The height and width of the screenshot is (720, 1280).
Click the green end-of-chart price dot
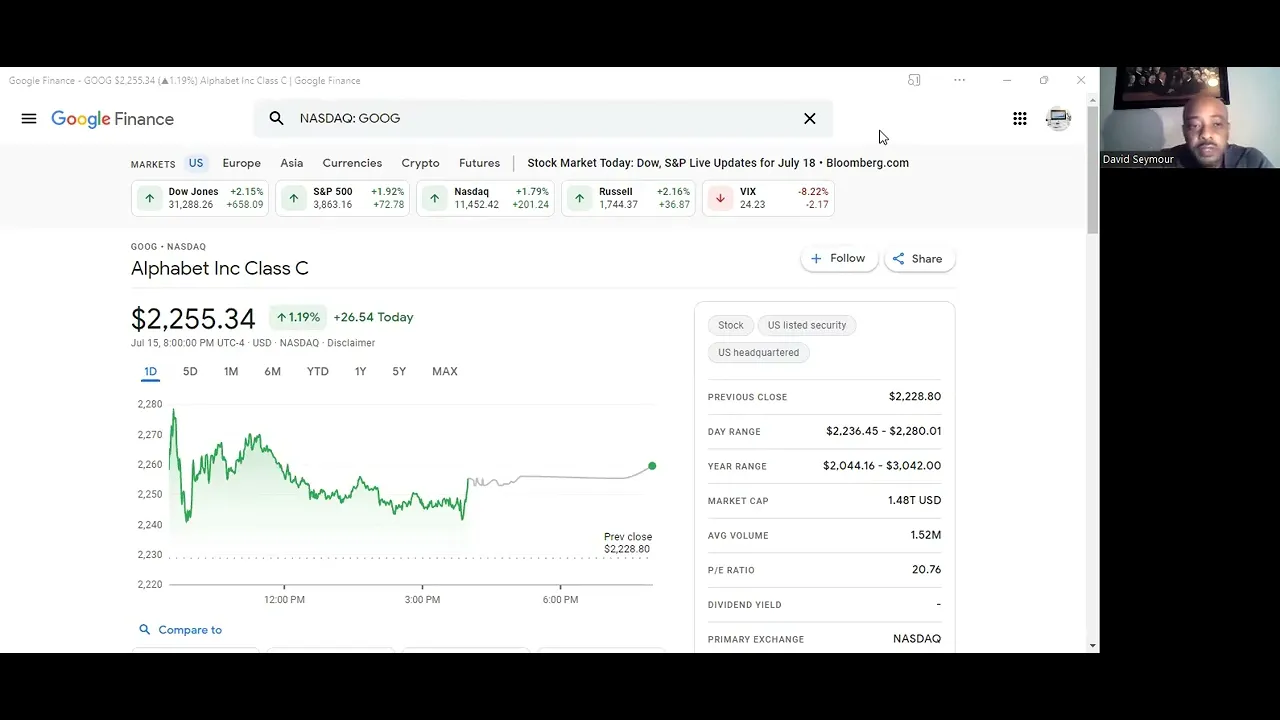click(x=652, y=466)
